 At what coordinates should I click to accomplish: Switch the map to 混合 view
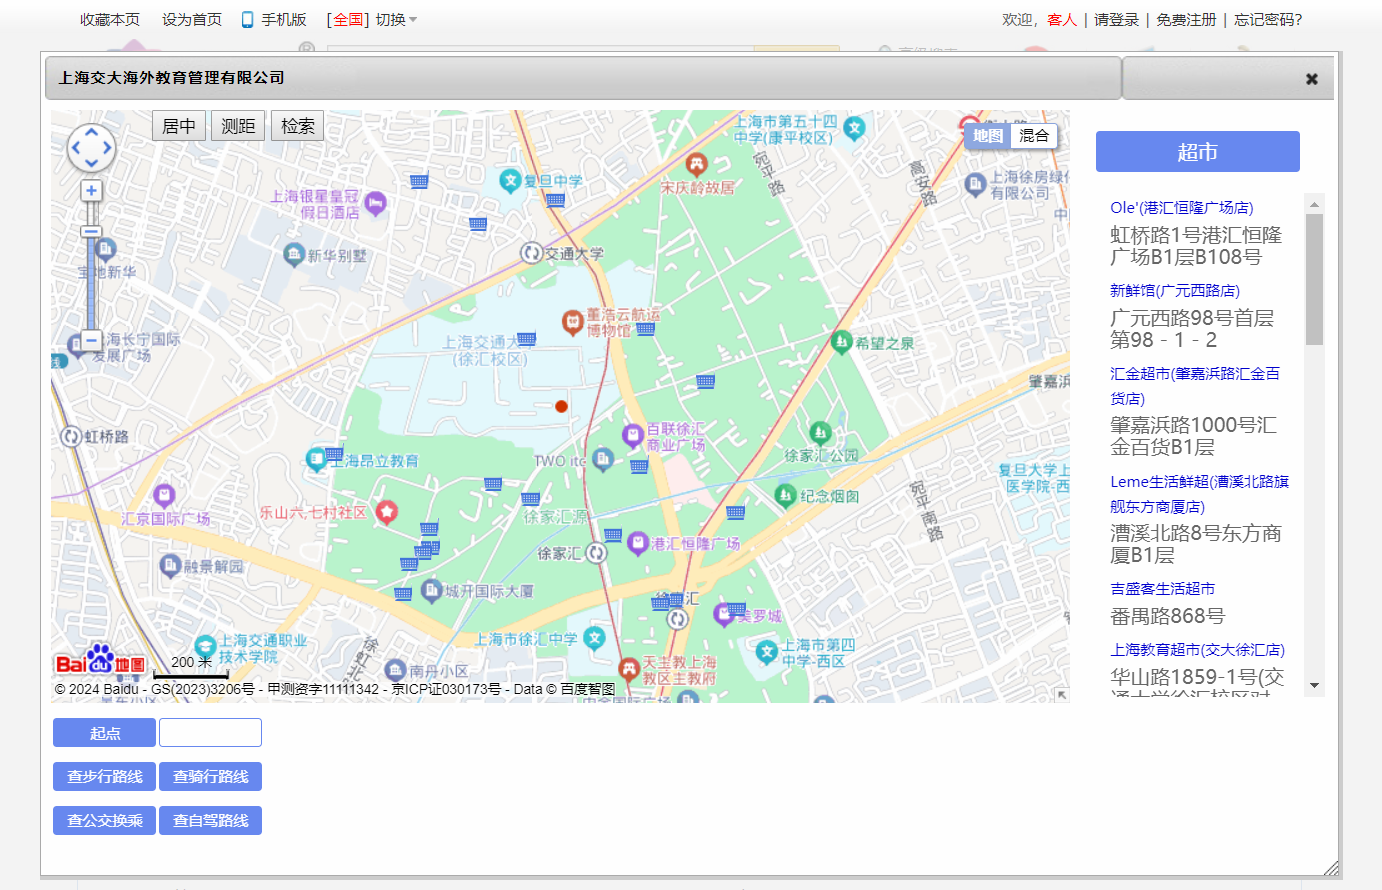pyautogui.click(x=1034, y=136)
